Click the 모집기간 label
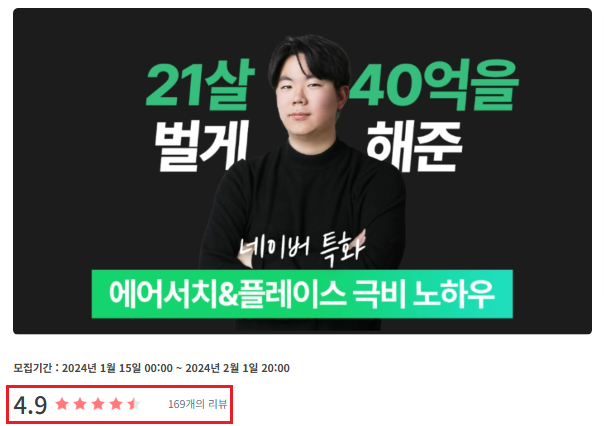 coord(32,368)
